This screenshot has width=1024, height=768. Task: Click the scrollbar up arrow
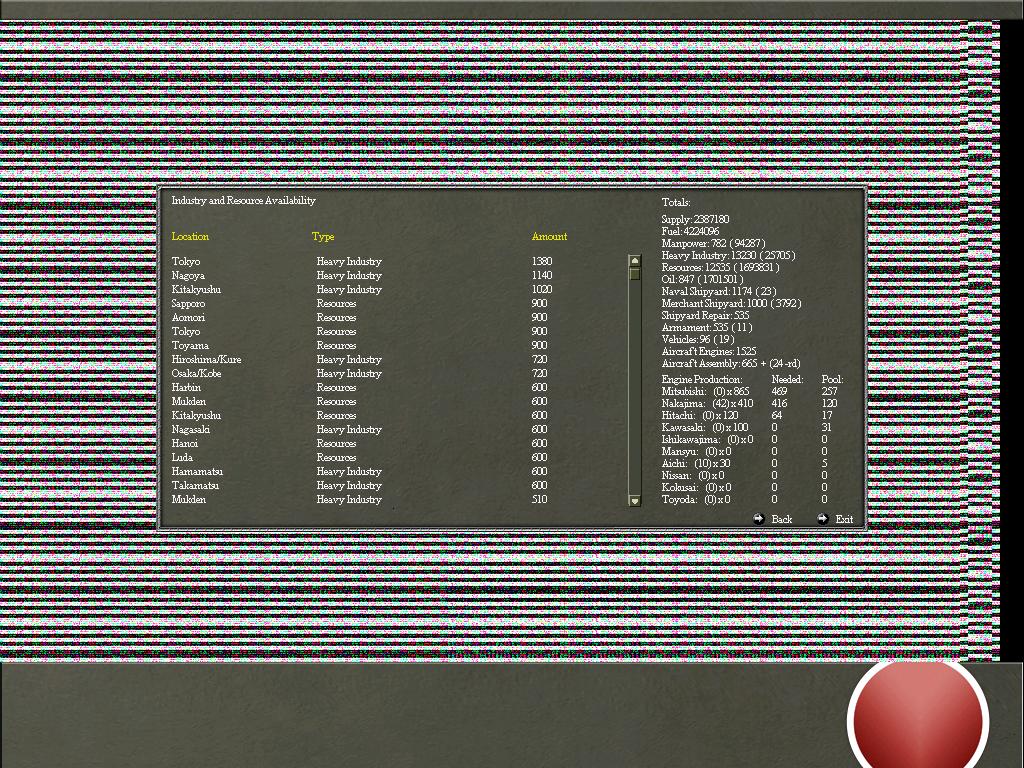coord(634,260)
